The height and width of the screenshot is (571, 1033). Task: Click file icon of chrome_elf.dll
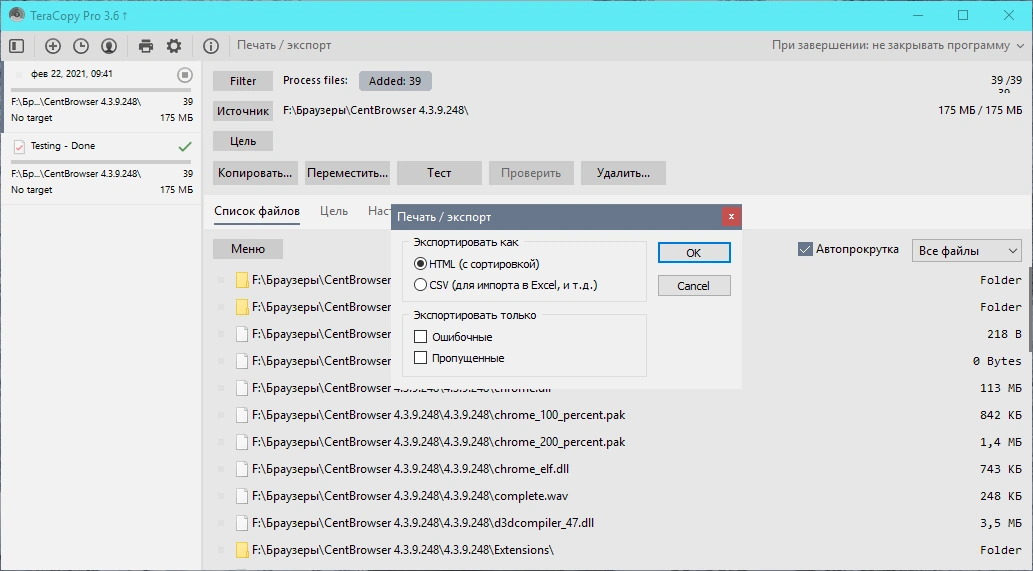point(242,469)
